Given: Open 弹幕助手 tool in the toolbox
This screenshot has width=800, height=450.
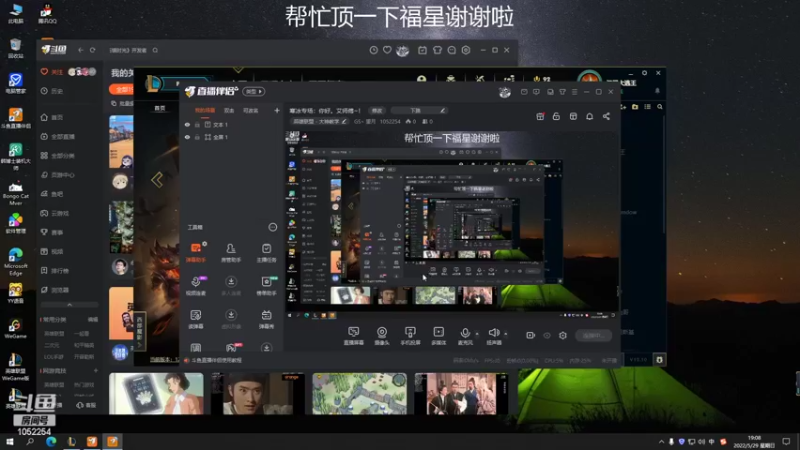Looking at the screenshot, I should (x=196, y=252).
